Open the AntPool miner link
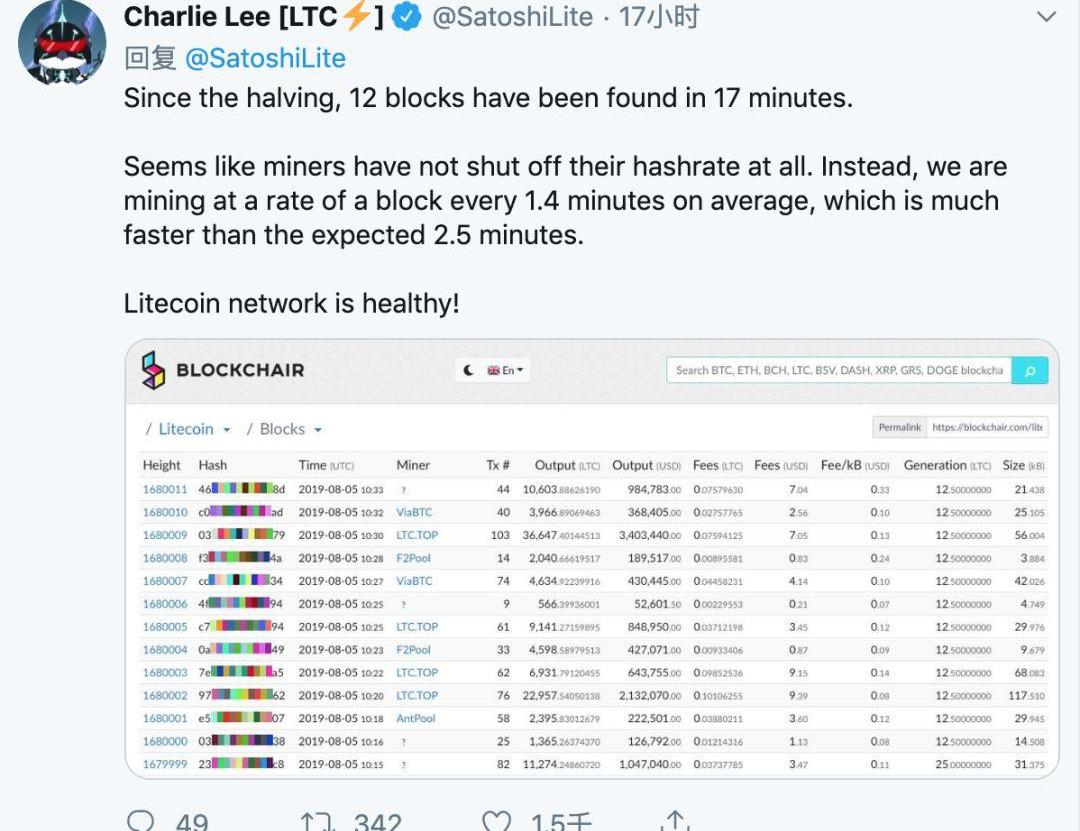Image resolution: width=1080 pixels, height=831 pixels. [415, 718]
